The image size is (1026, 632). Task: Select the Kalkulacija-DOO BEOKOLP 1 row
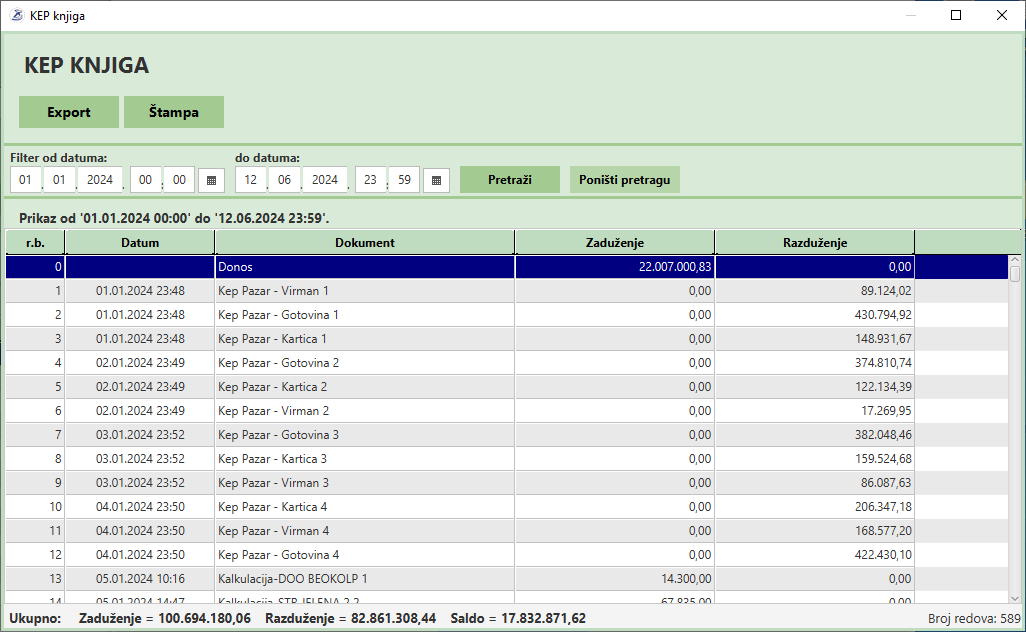(364, 579)
